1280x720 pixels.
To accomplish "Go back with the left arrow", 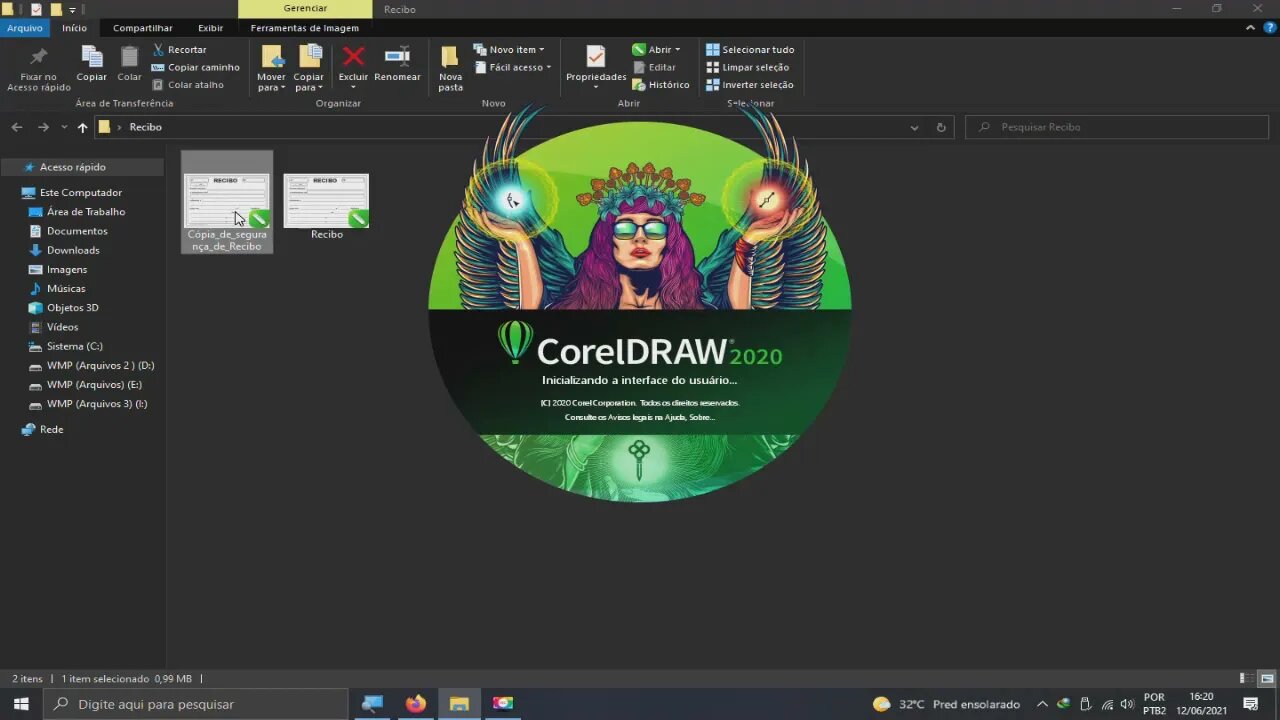I will coord(17,127).
